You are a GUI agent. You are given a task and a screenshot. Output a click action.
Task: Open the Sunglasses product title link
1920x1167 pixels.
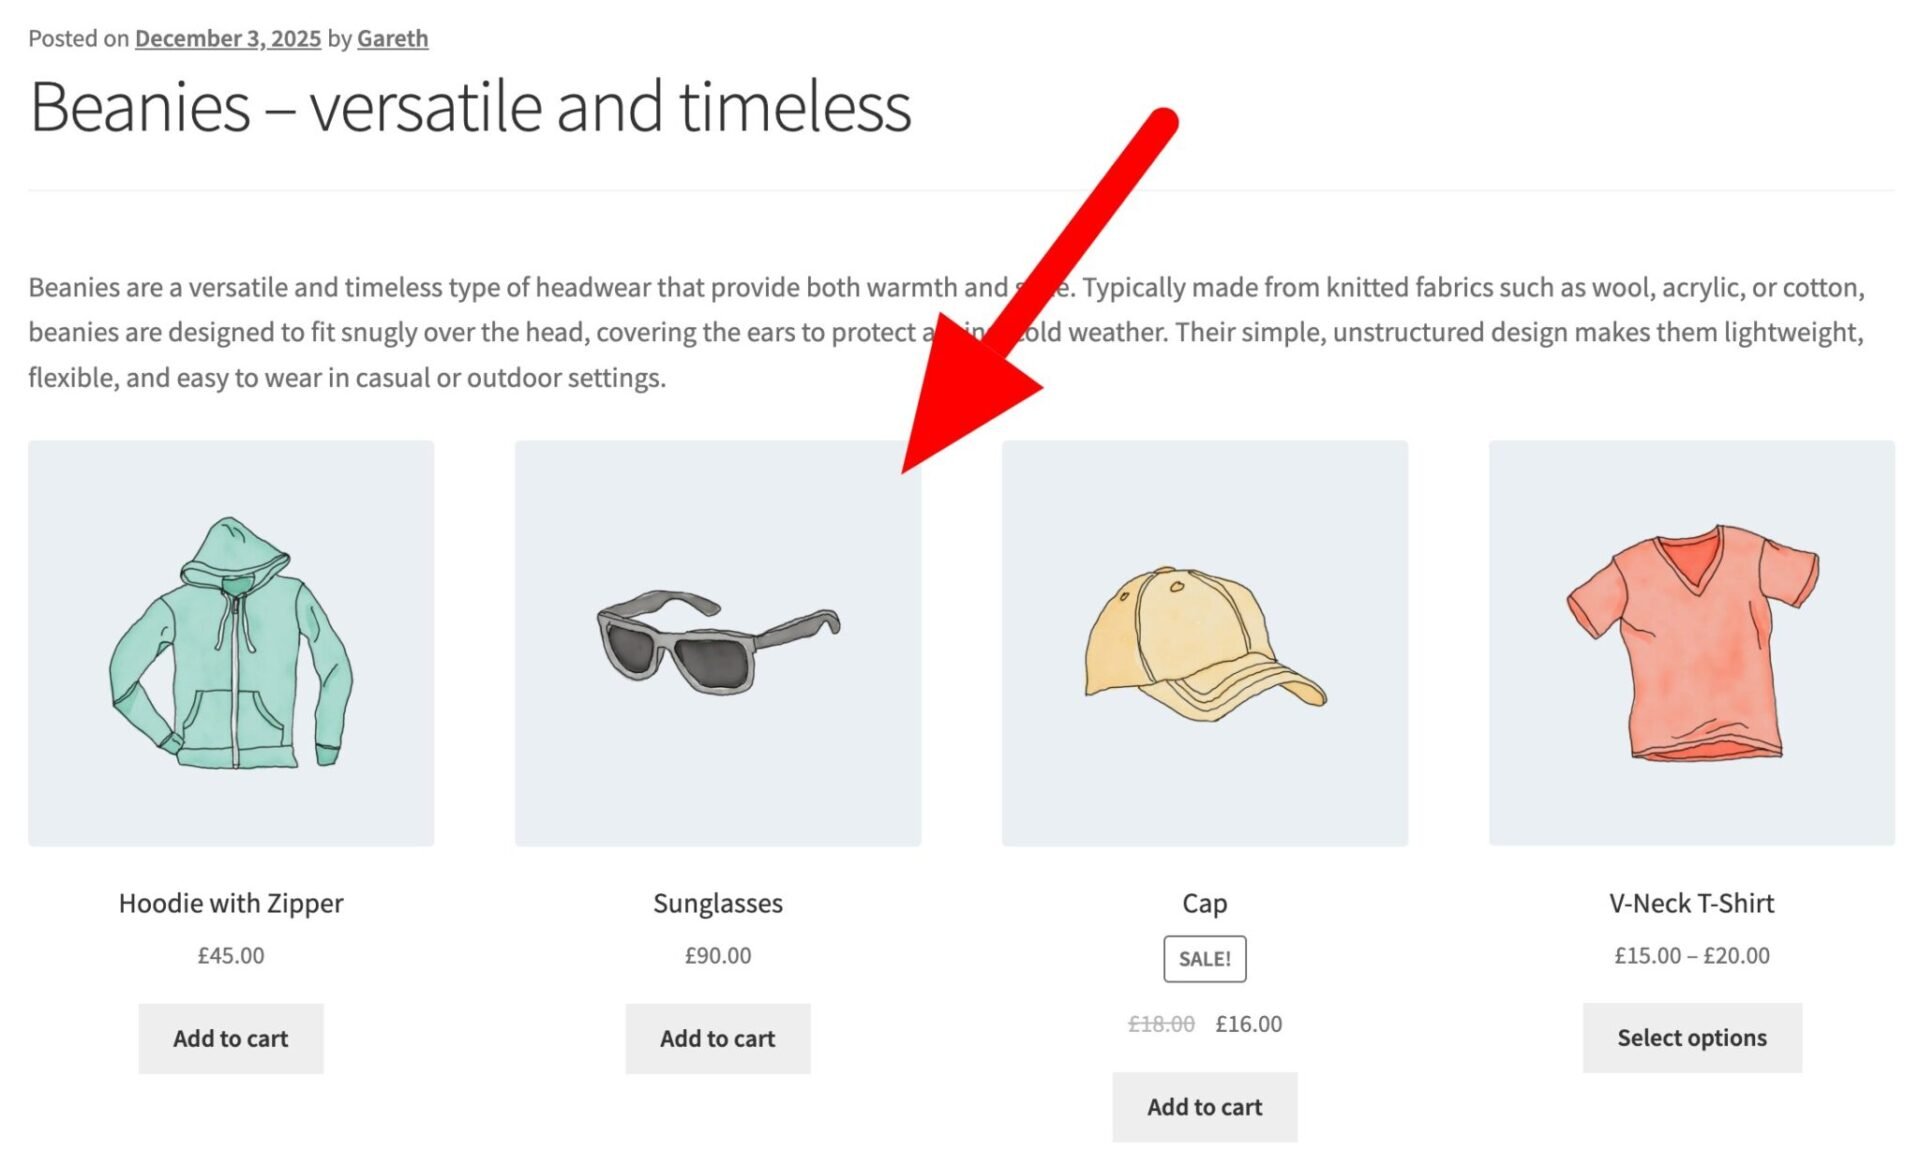(718, 903)
